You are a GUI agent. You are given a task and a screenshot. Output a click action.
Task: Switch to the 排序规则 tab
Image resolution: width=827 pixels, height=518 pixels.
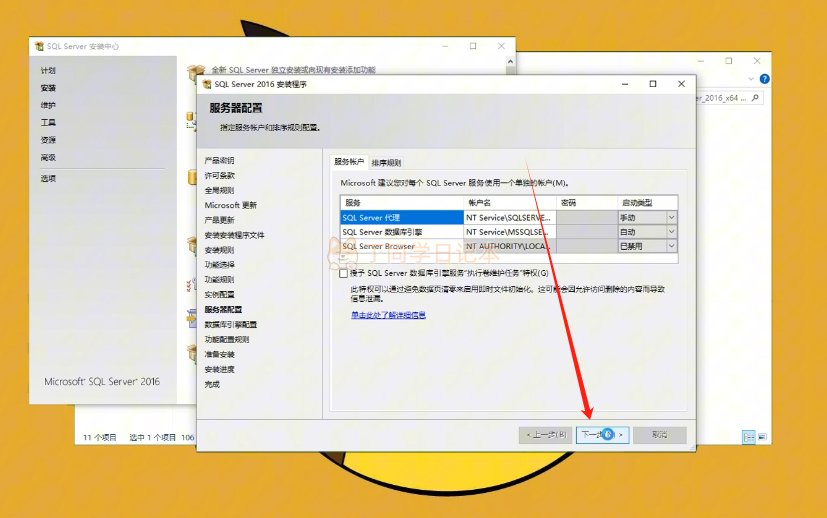point(386,162)
